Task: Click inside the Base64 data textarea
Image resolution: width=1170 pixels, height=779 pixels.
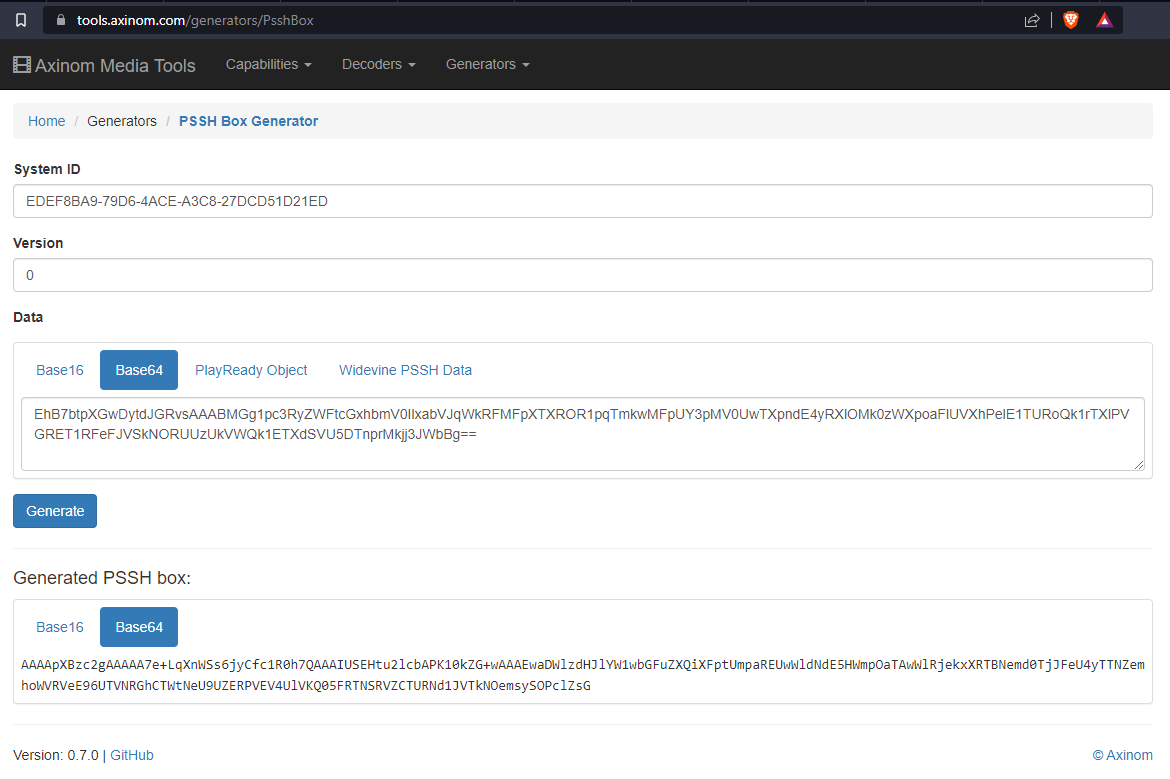Action: tap(583, 434)
